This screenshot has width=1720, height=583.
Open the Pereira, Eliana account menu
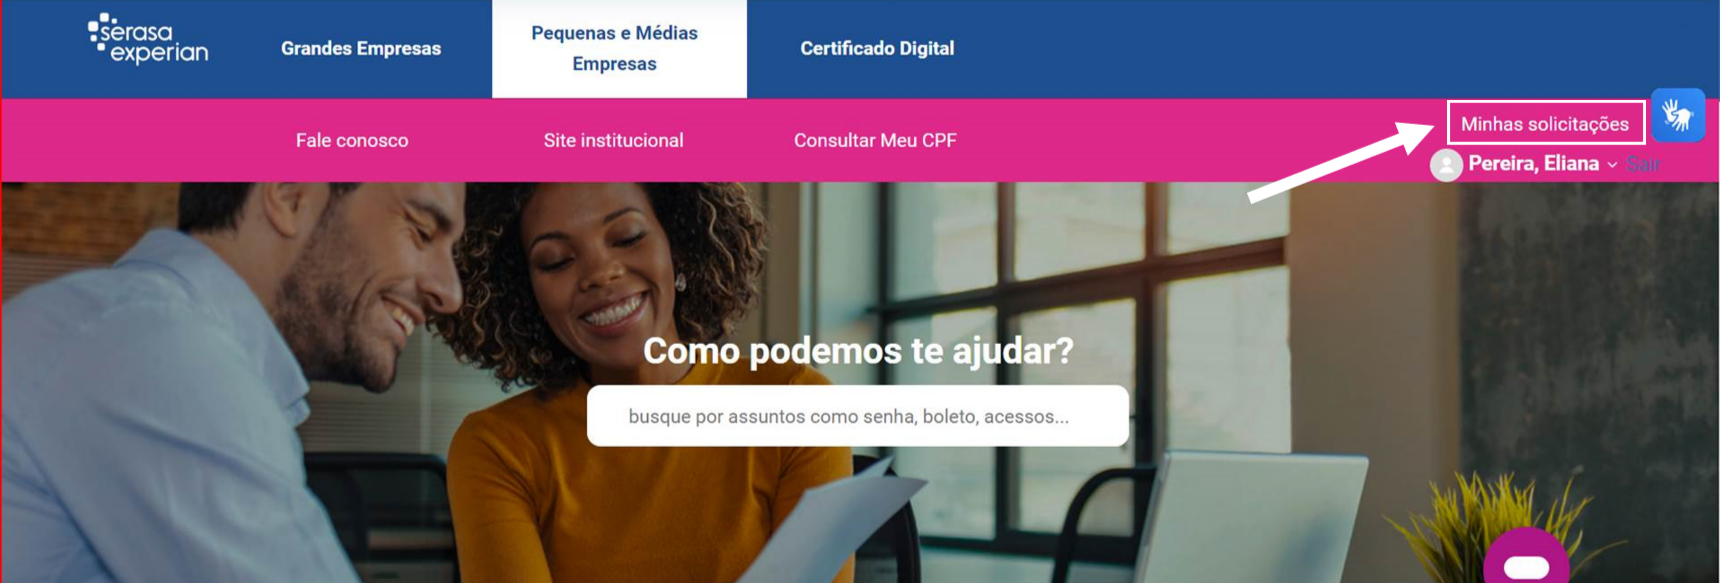[x=1533, y=164]
